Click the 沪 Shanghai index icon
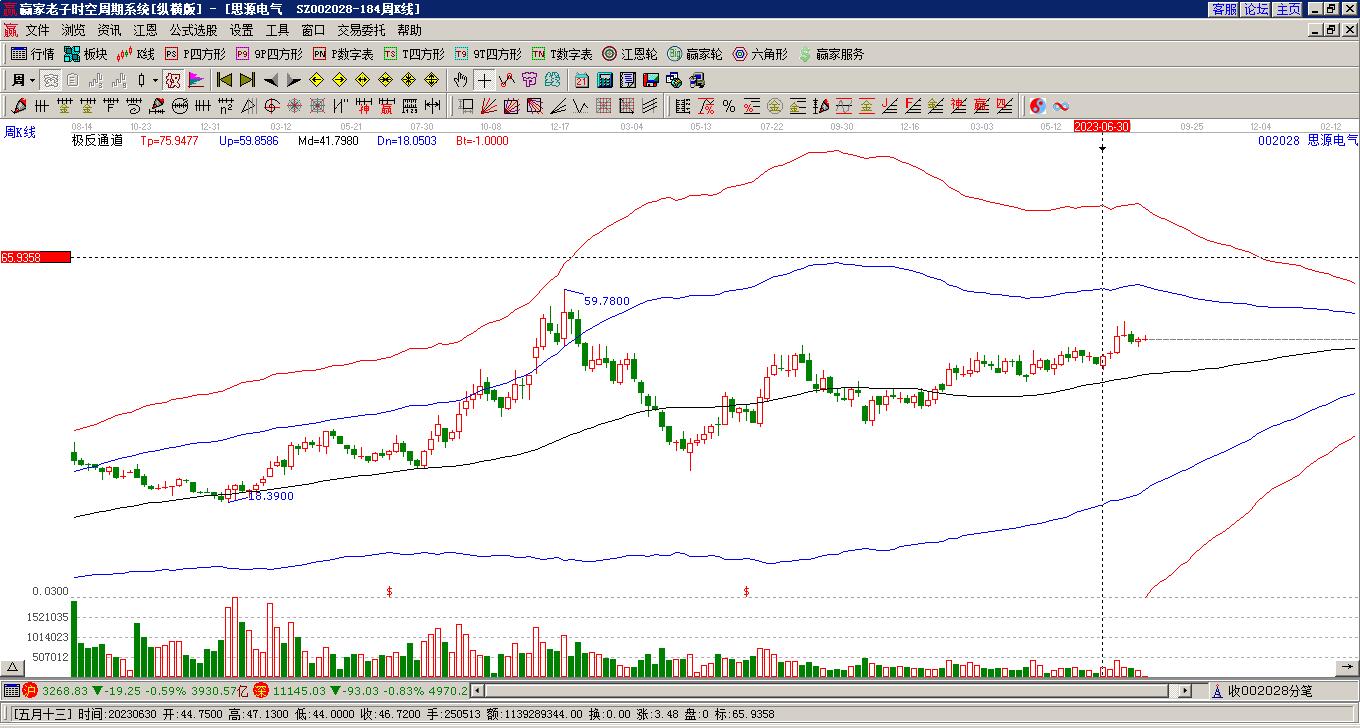The width and height of the screenshot is (1360, 728). [x=30, y=690]
